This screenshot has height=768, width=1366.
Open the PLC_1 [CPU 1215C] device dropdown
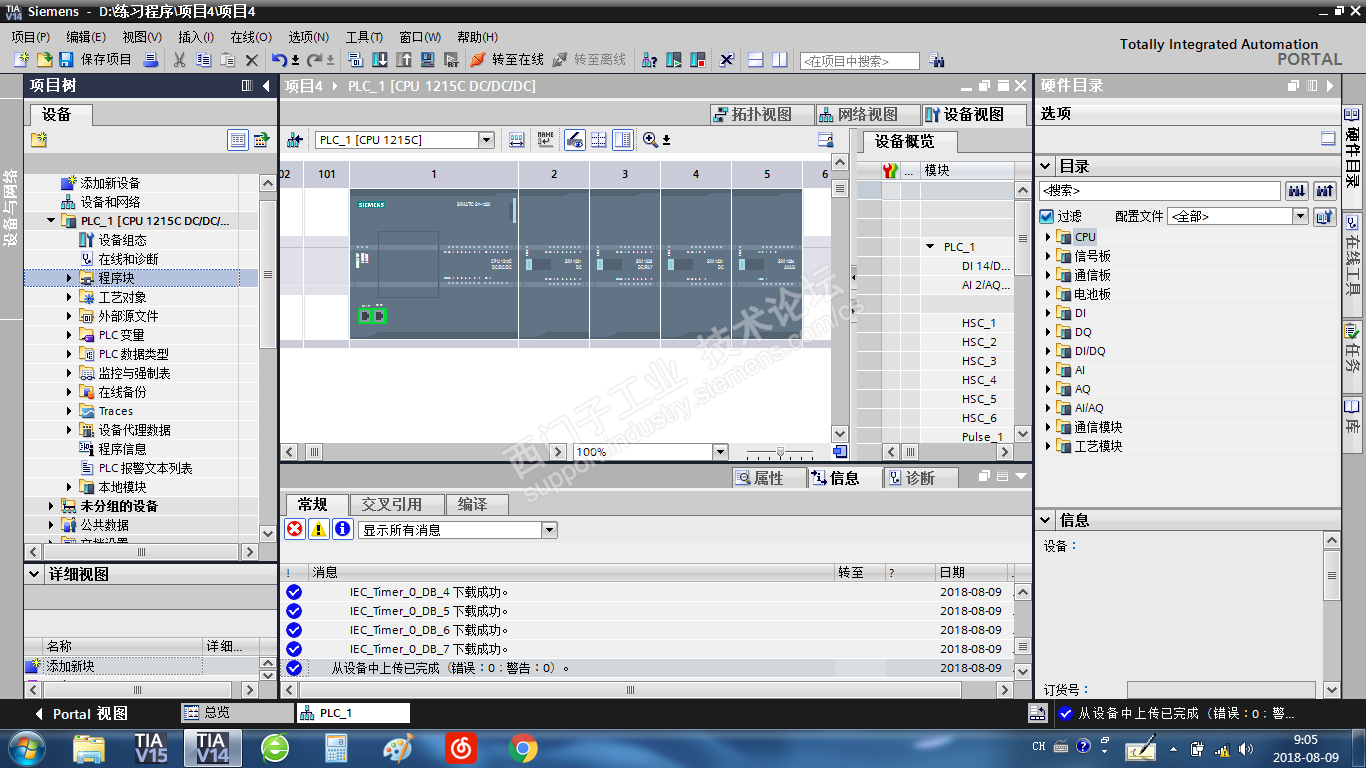click(486, 140)
